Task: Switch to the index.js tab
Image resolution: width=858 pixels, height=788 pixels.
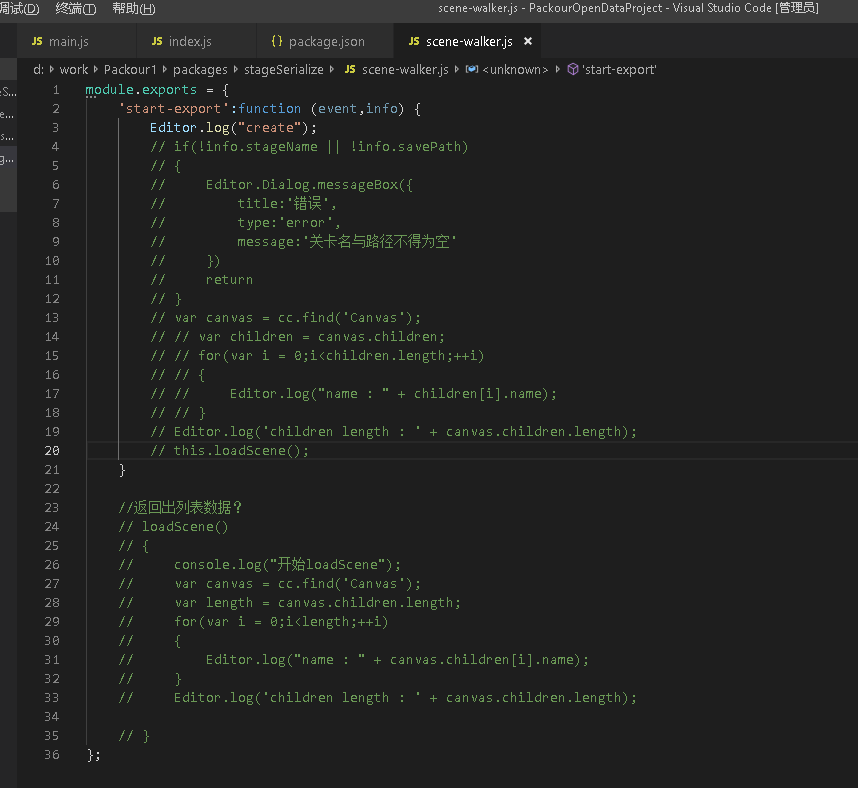Action: [190, 42]
